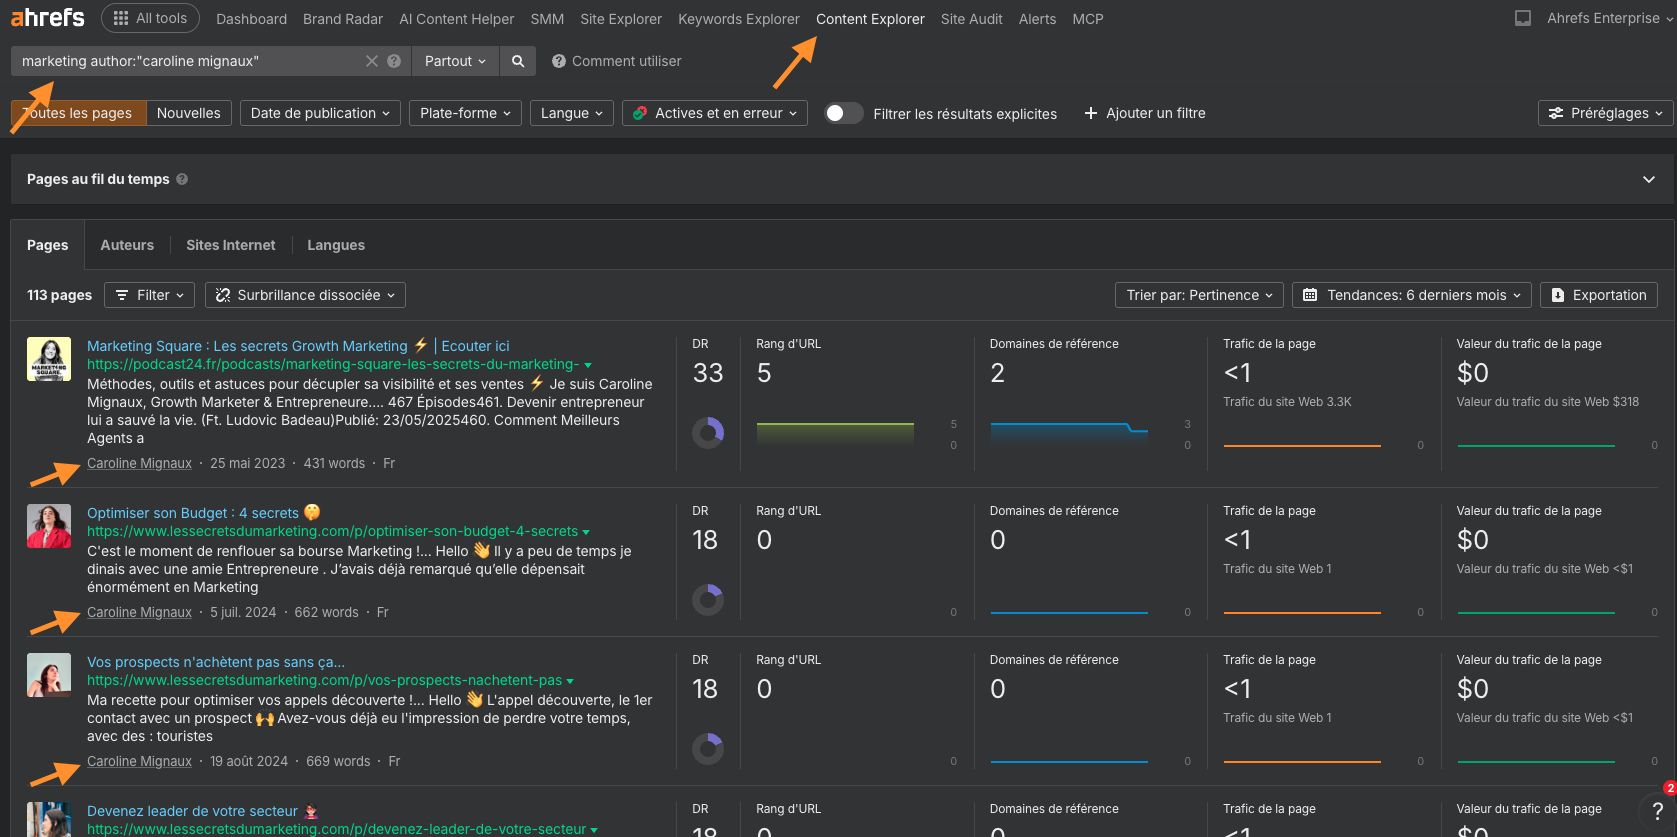Screen dimensions: 1677x837
Task: Open the Date de publication dropdown
Action: point(320,113)
